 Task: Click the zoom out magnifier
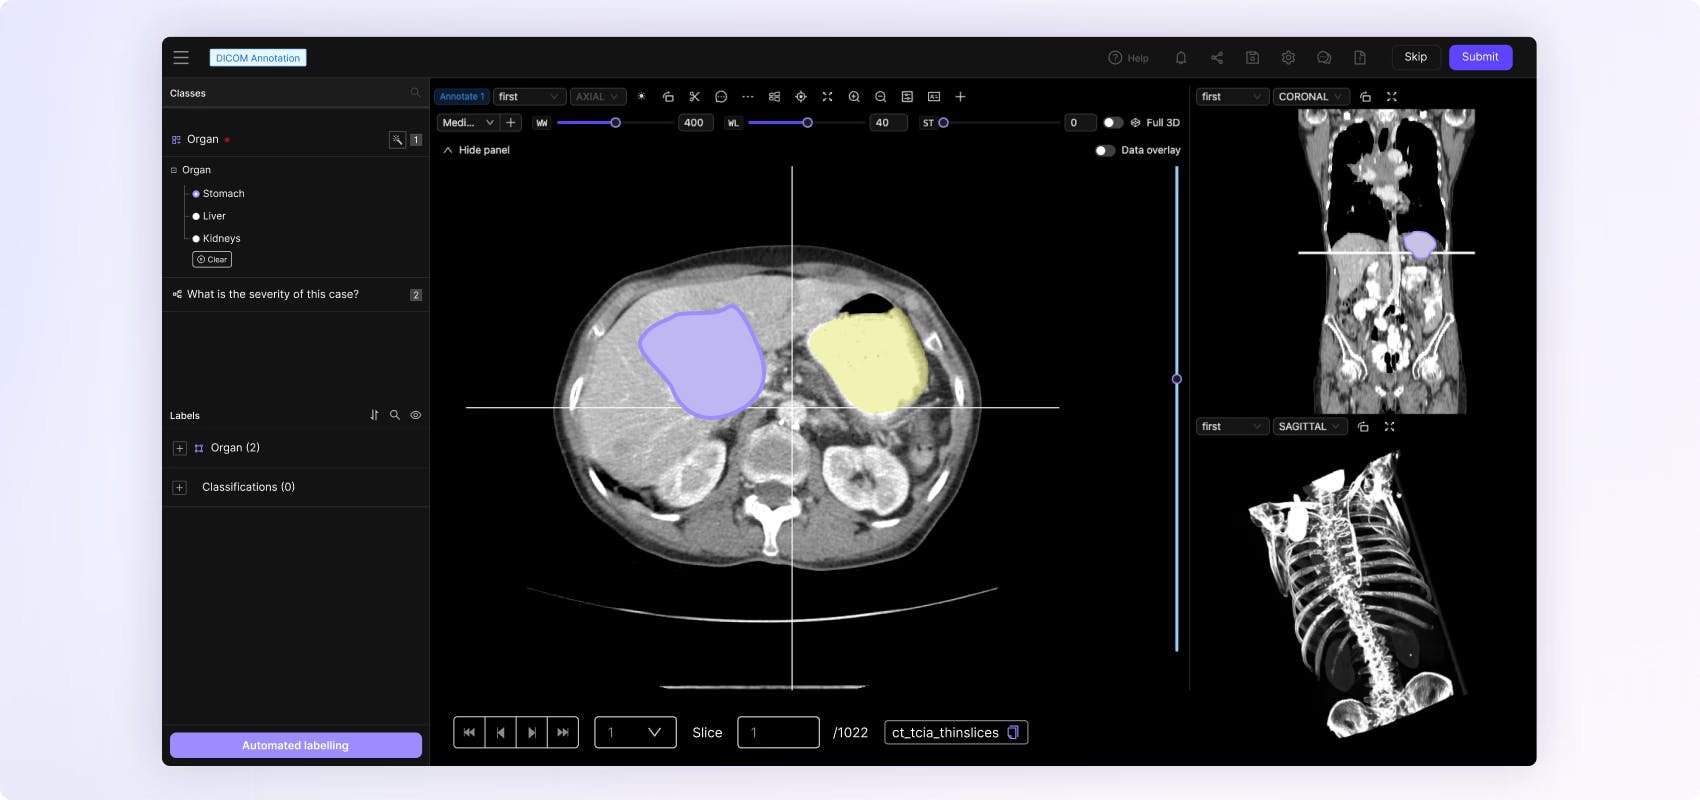point(880,97)
